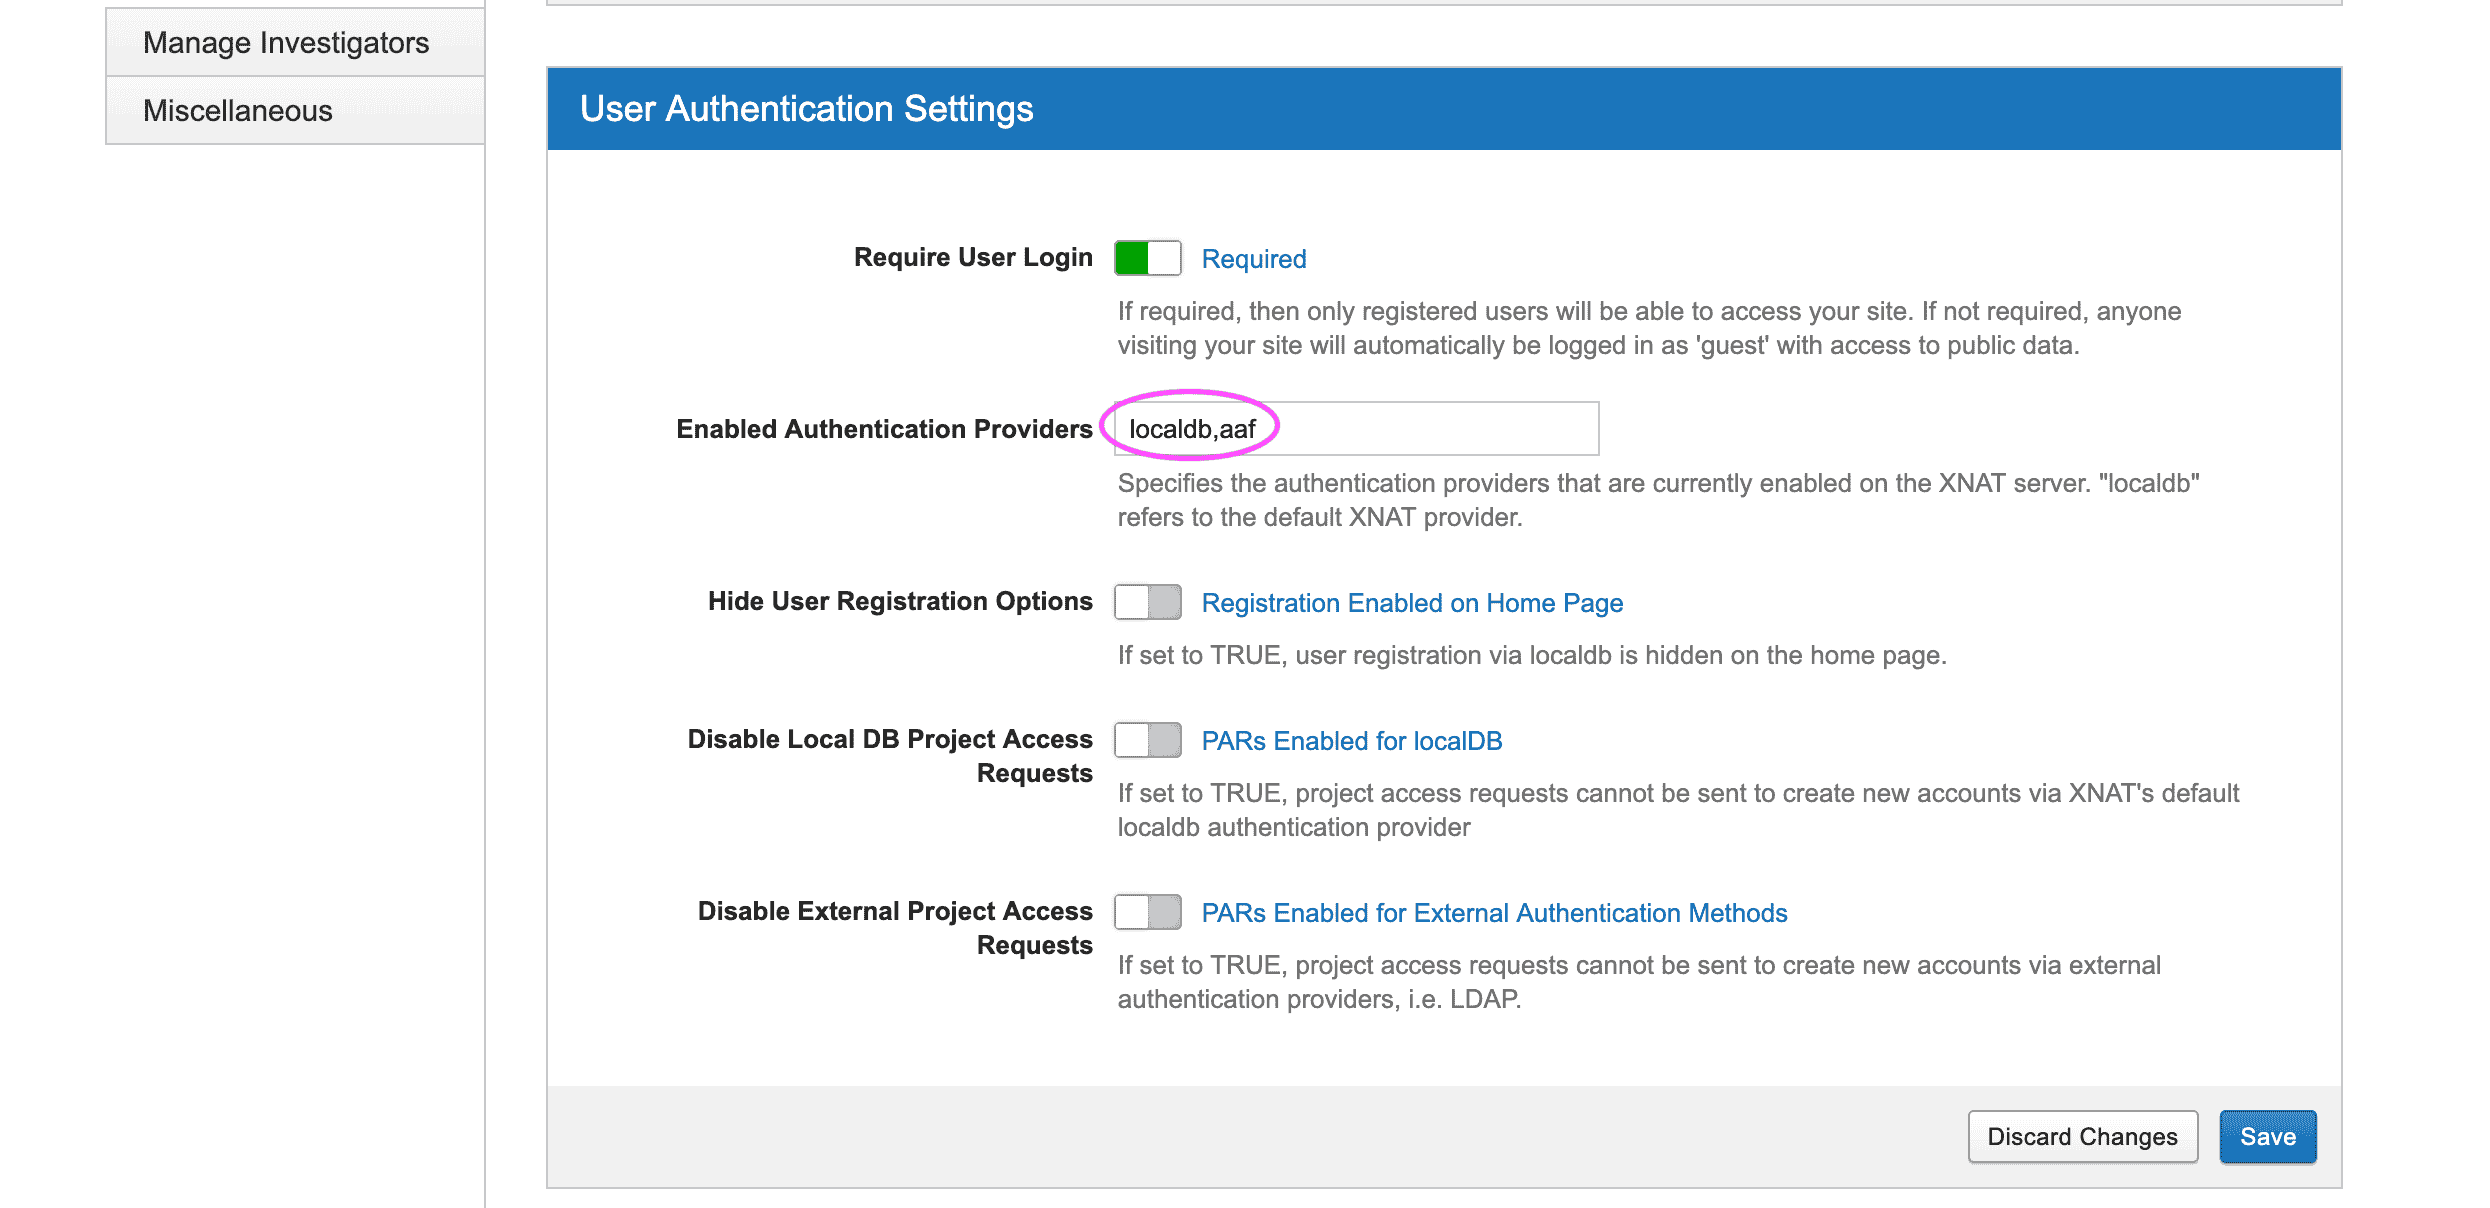The width and height of the screenshot is (2490, 1208).
Task: Toggle Disable Local DB Project Access Requests switch
Action: pyautogui.click(x=1148, y=740)
